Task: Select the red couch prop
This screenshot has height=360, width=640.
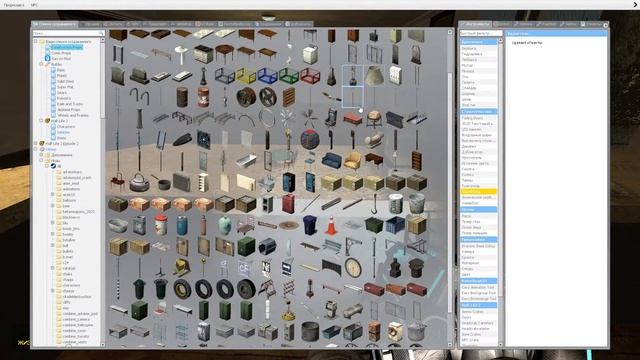Action: click(x=353, y=119)
